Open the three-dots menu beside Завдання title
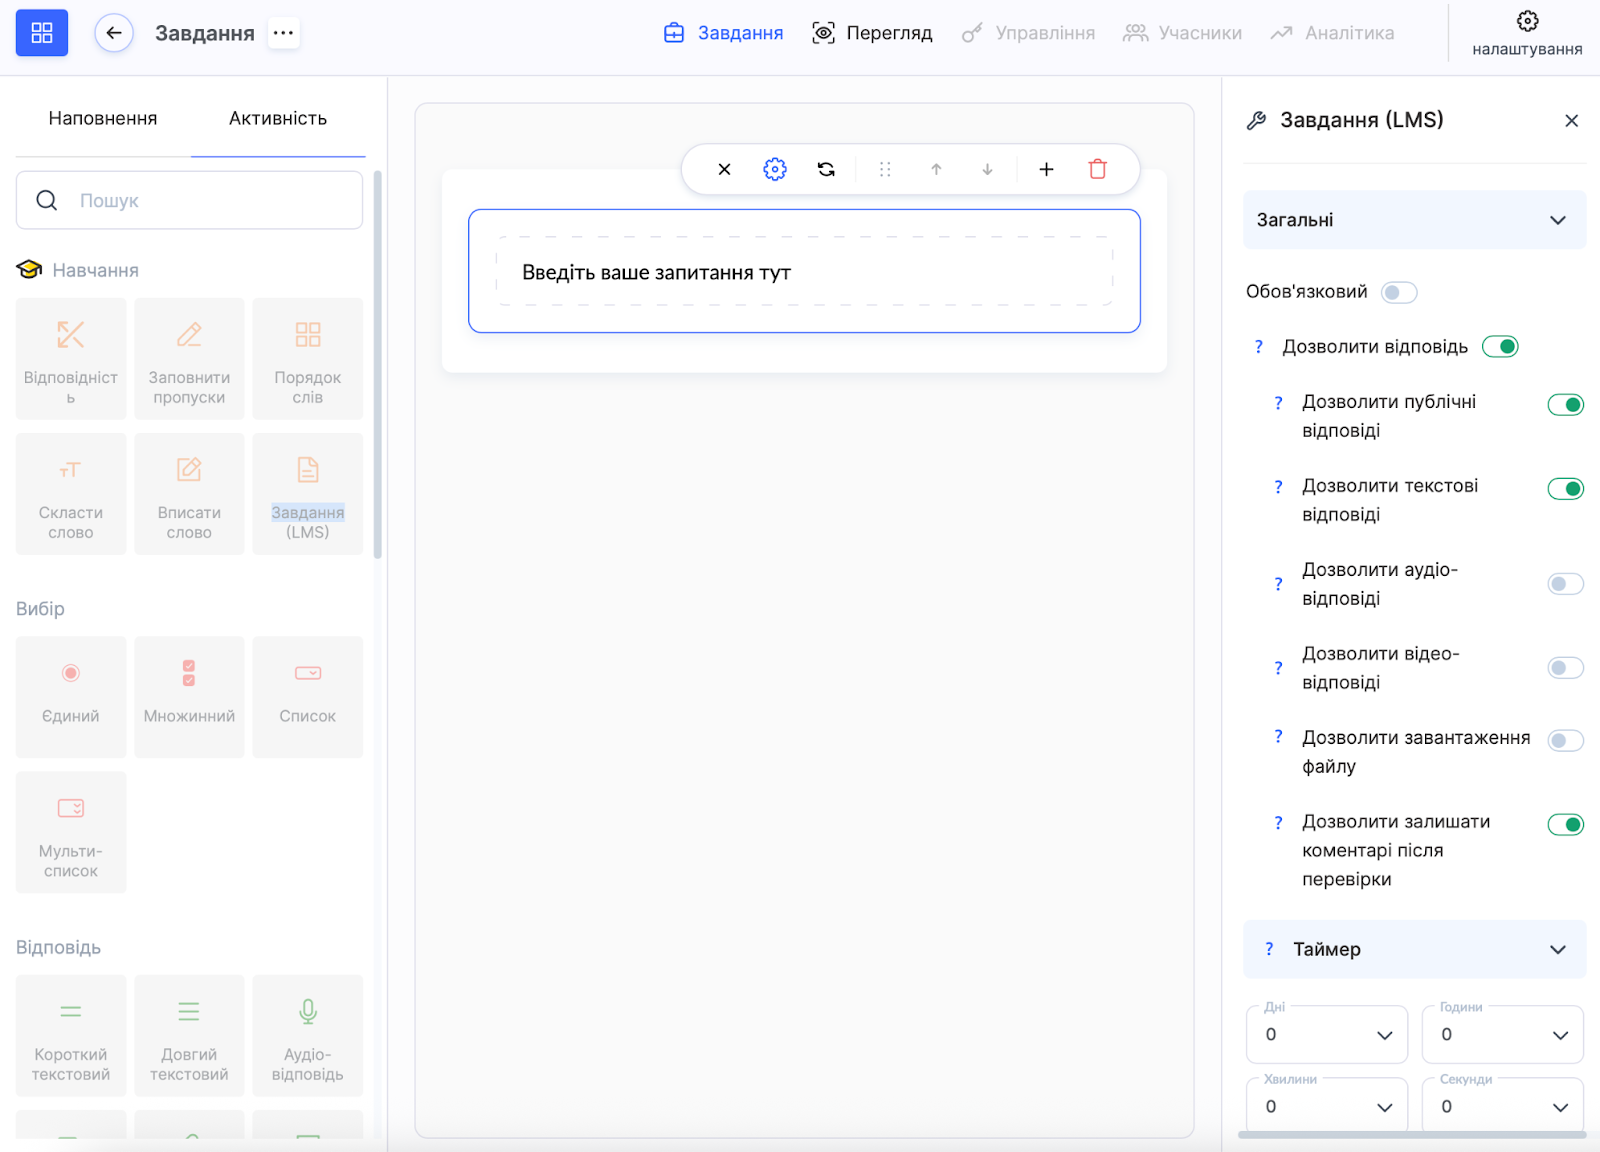The width and height of the screenshot is (1600, 1152). click(x=284, y=33)
